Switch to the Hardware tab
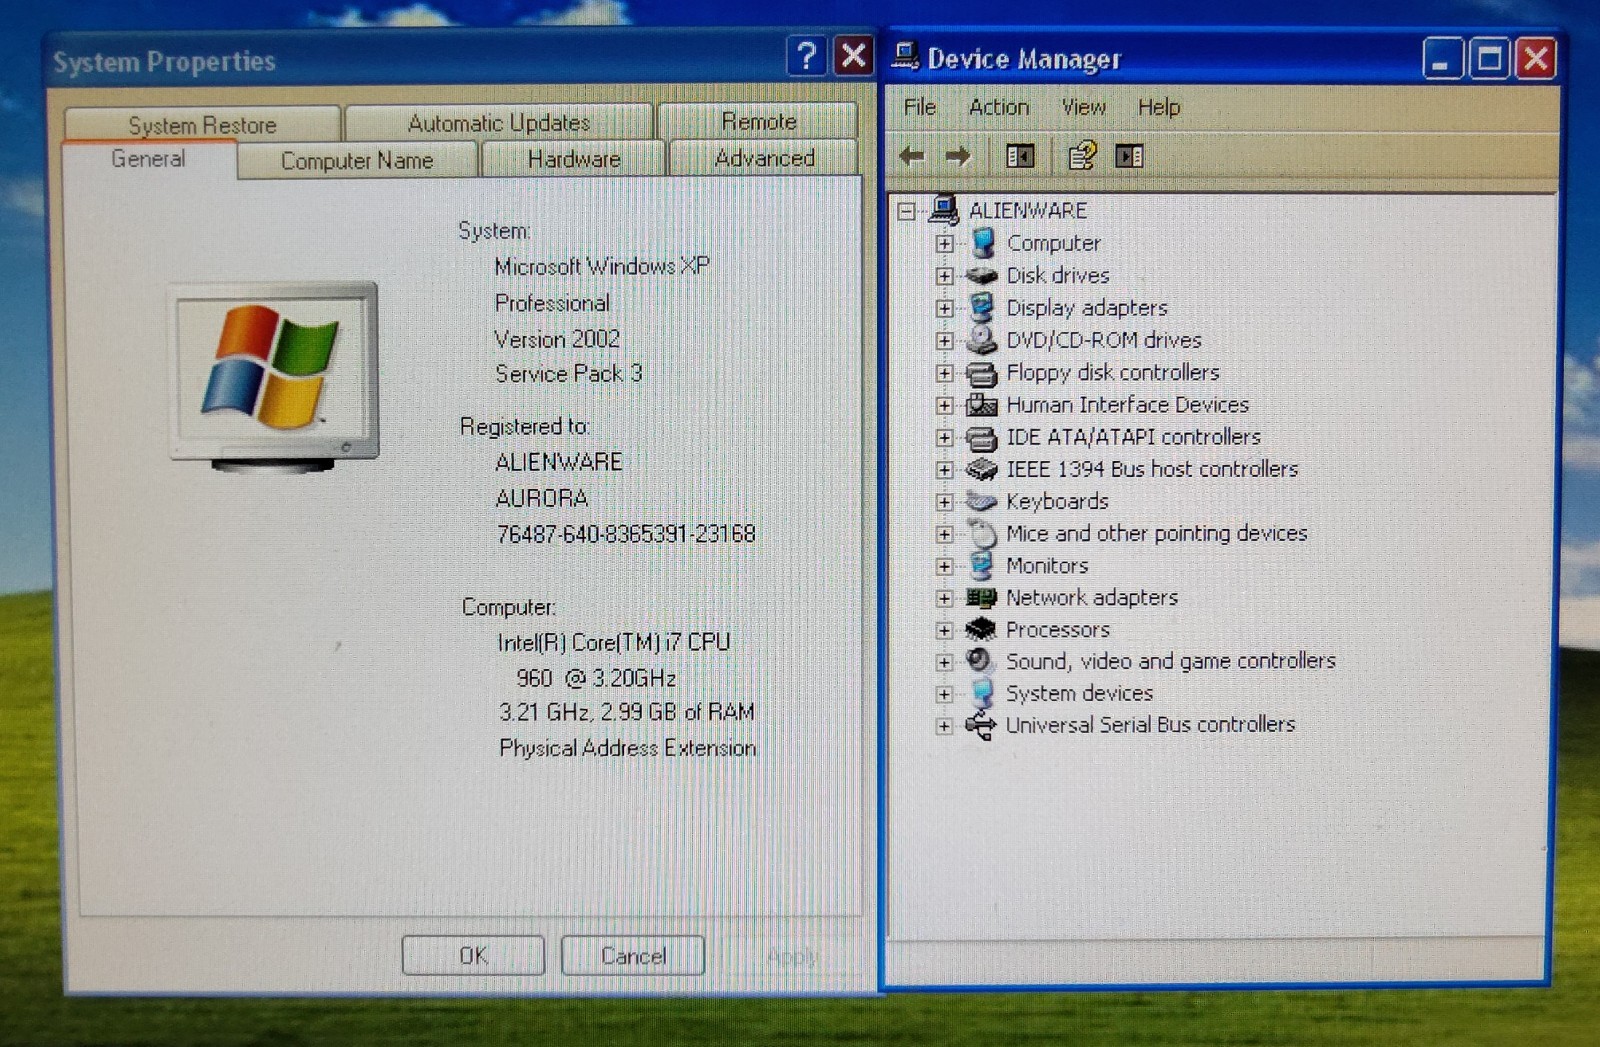Screen dimensions: 1600x1047 click(574, 159)
